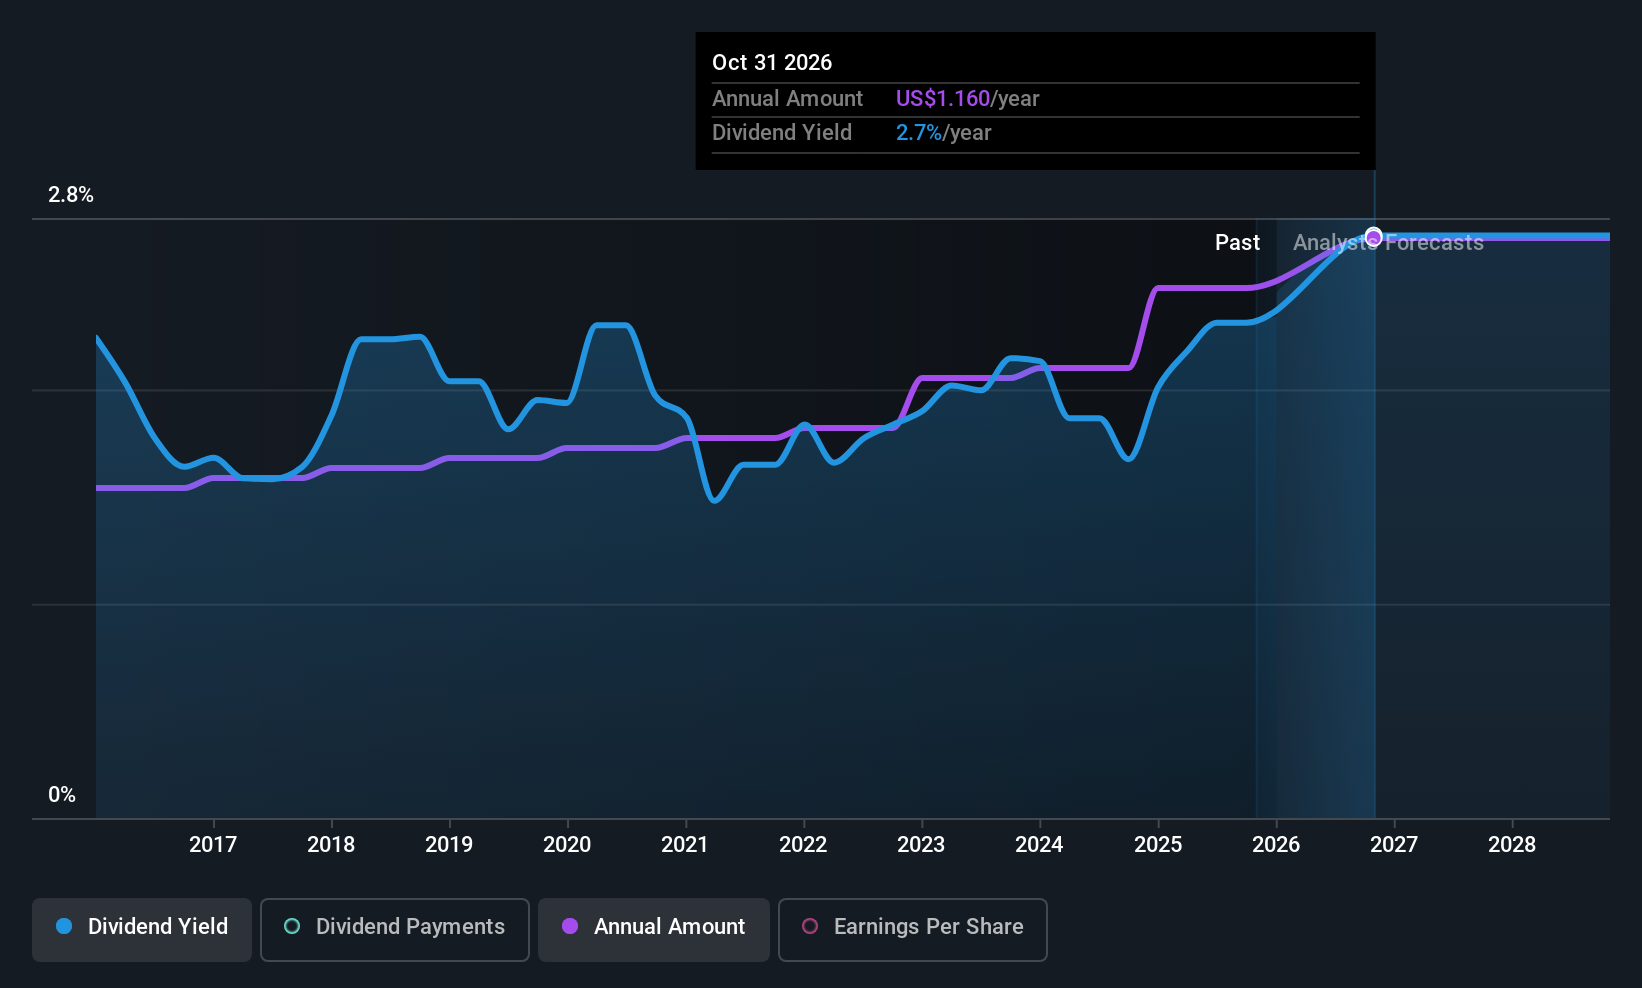Image resolution: width=1642 pixels, height=988 pixels.
Task: Click the highlighted data point marker on chart
Action: point(1374,237)
